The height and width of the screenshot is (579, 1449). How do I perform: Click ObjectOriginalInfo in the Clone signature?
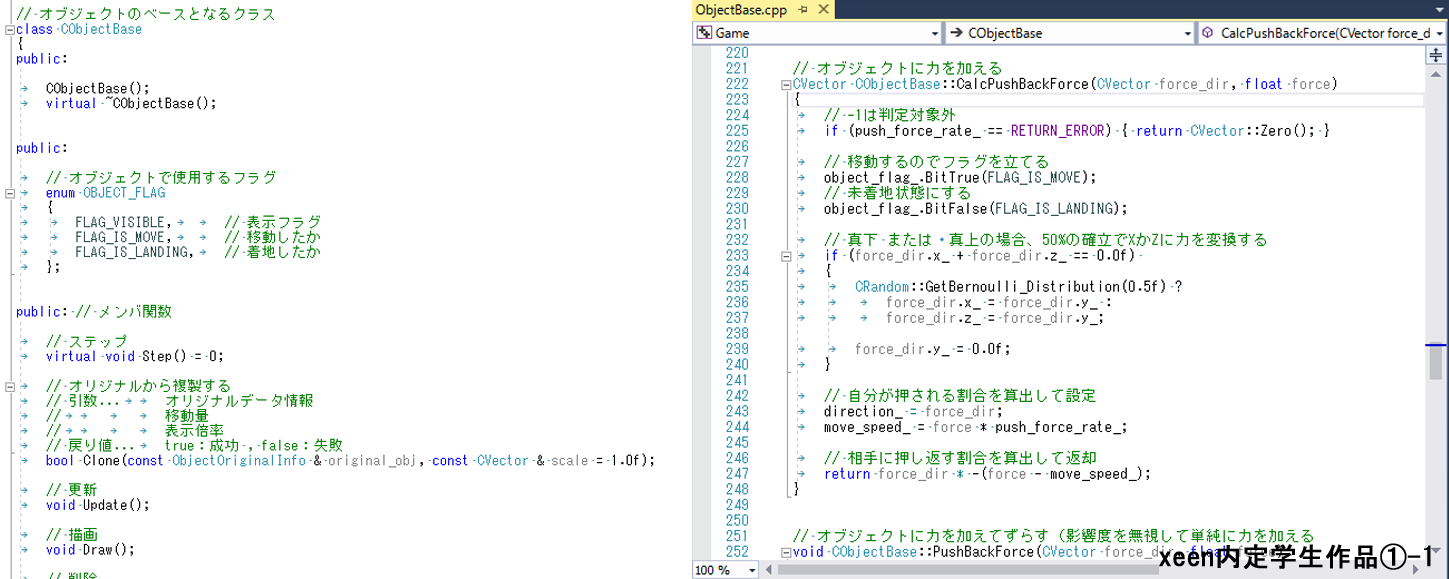239,461
